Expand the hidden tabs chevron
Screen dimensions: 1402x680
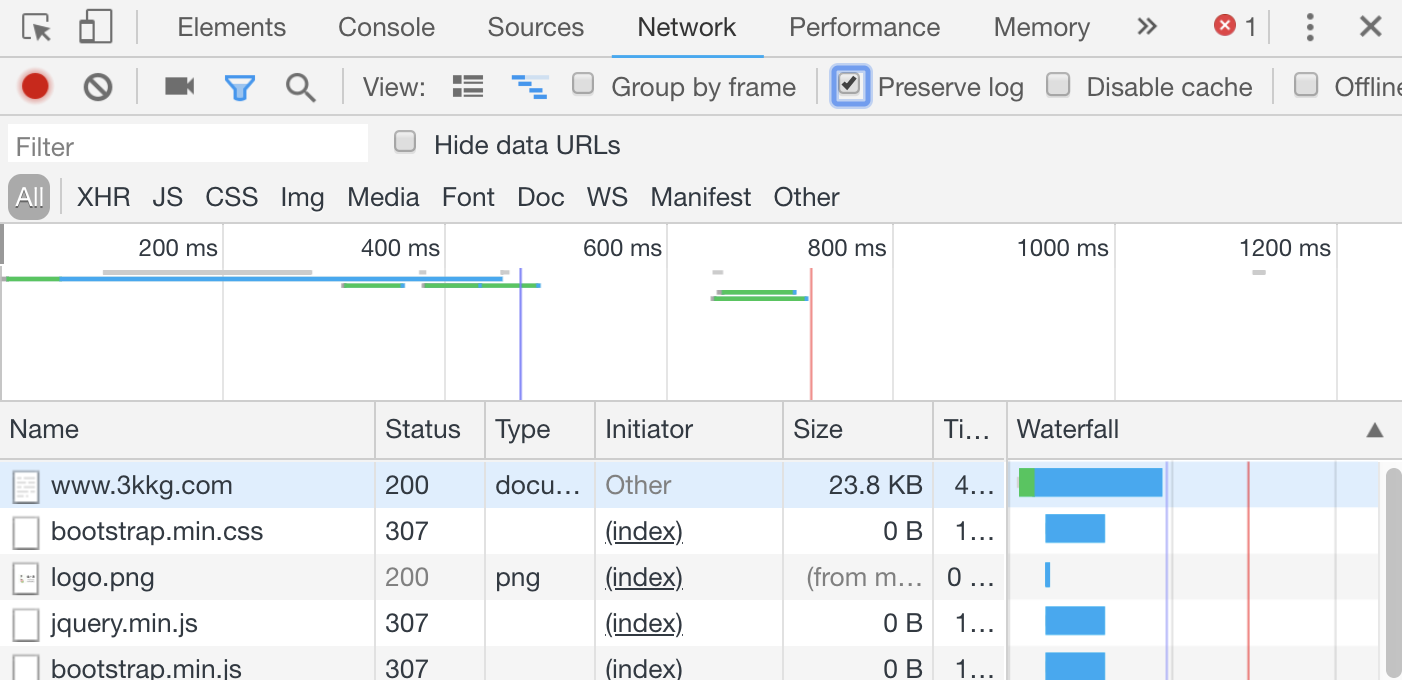[1147, 27]
